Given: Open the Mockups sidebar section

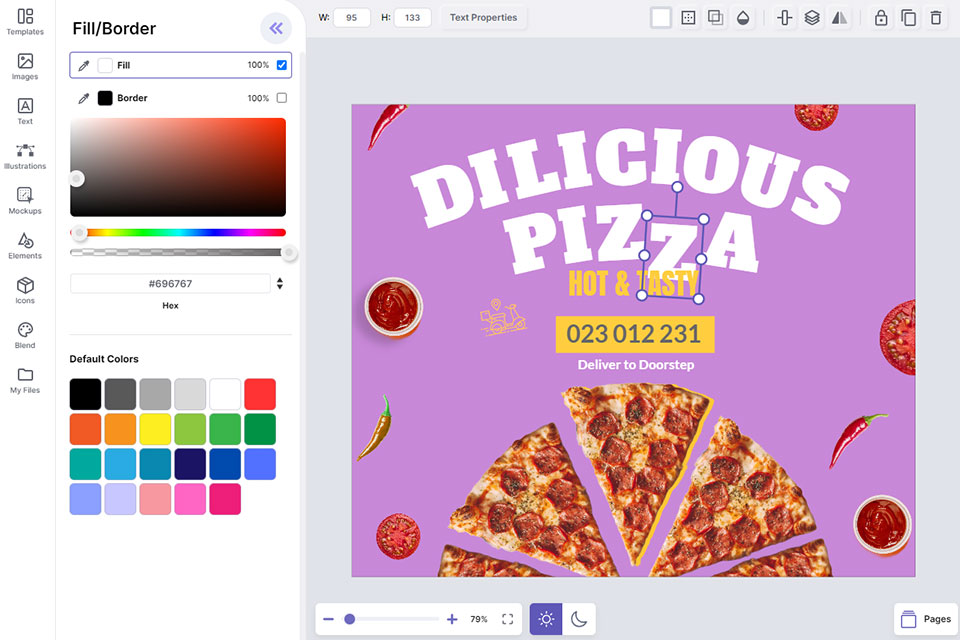Looking at the screenshot, I should point(25,200).
